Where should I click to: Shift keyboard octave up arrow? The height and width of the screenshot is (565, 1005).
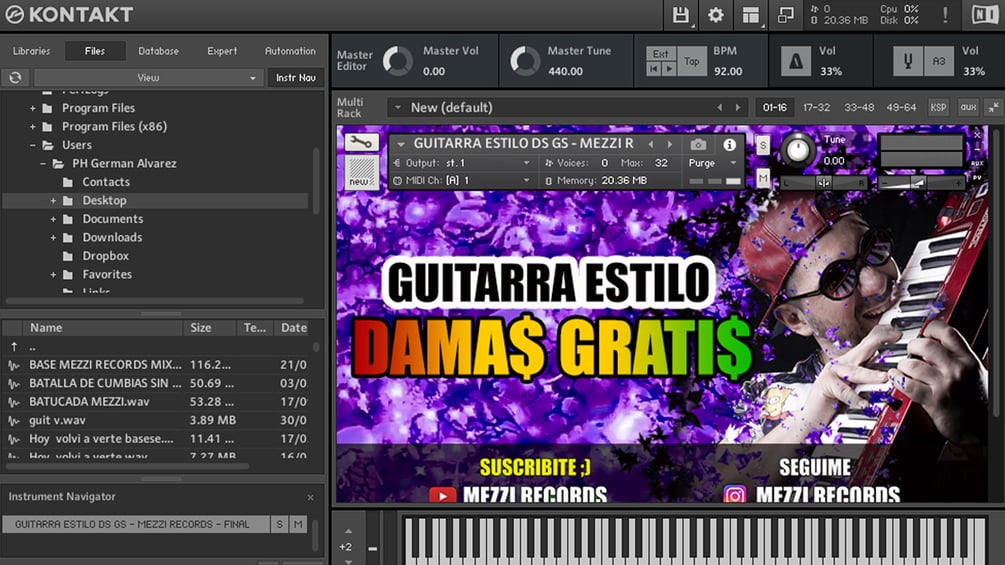[x=348, y=531]
